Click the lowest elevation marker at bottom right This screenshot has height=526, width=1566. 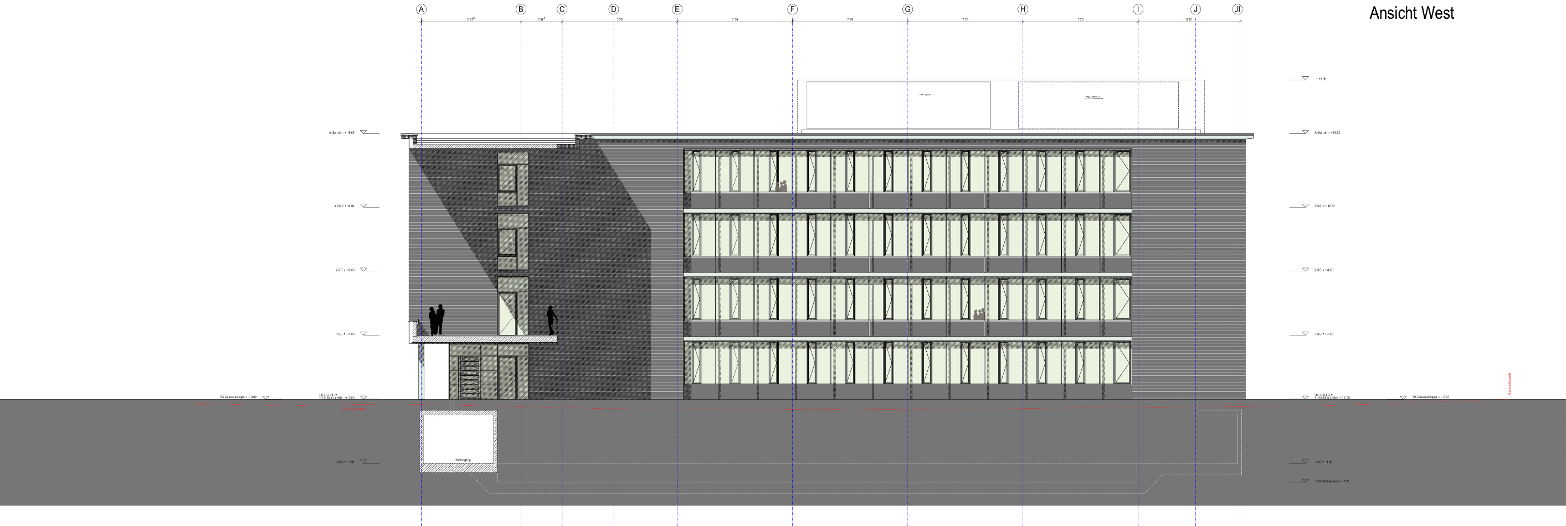(1304, 481)
